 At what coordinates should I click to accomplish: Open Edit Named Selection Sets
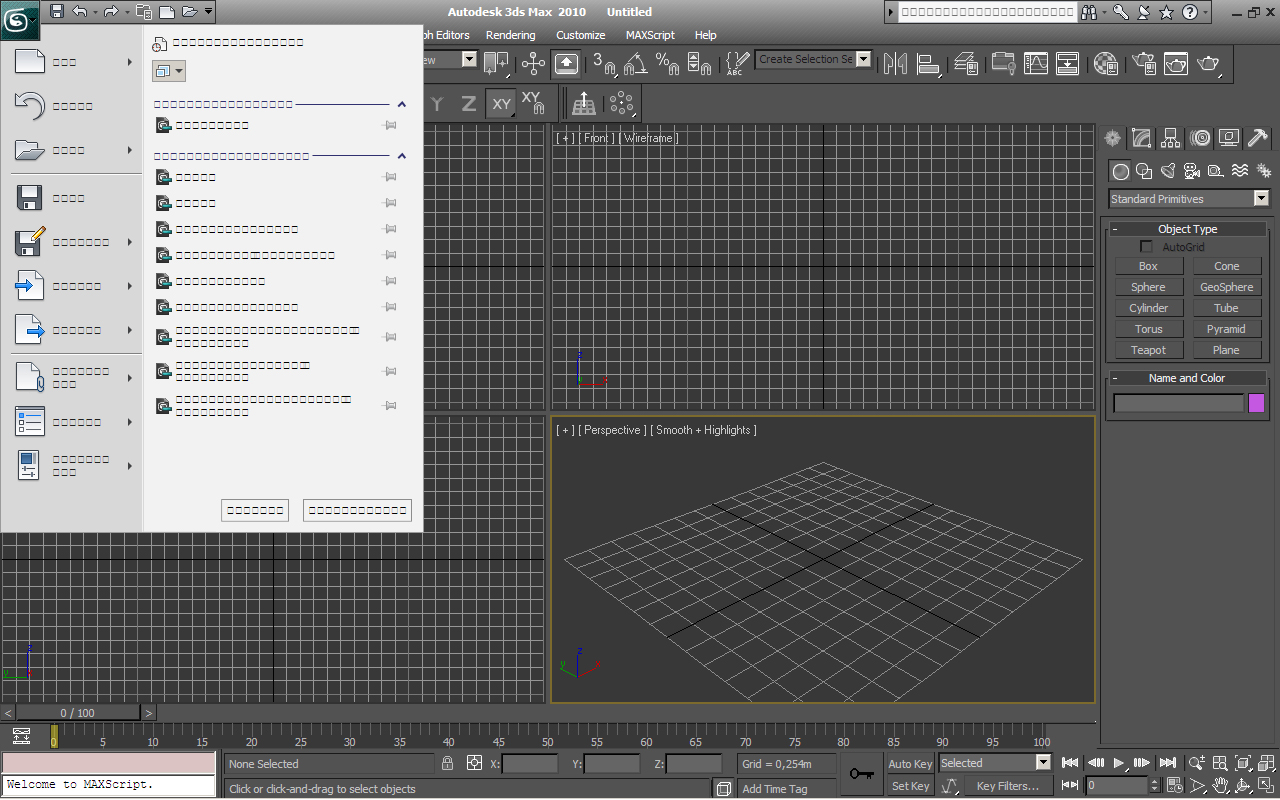(x=737, y=63)
